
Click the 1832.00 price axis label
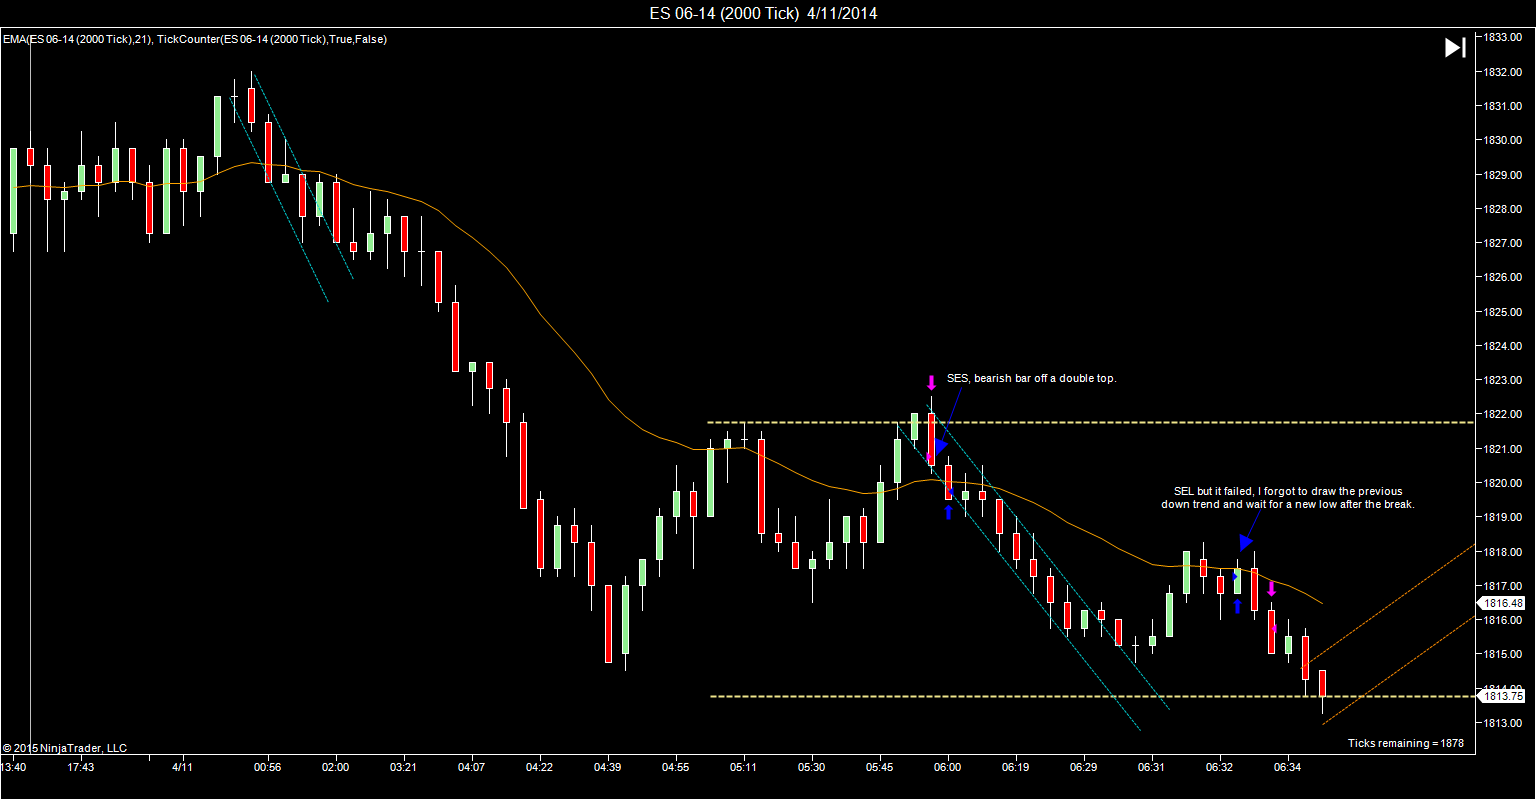click(x=1502, y=72)
